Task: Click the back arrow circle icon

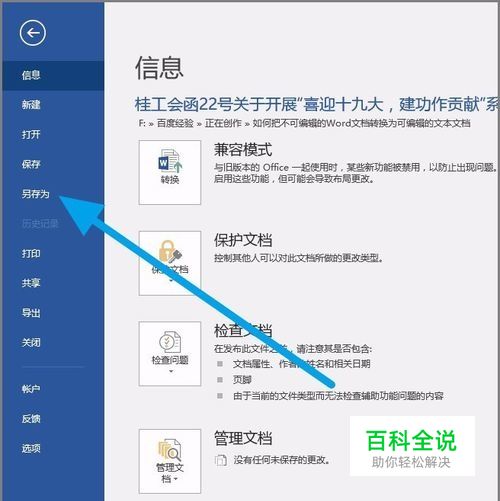Action: tap(33, 33)
